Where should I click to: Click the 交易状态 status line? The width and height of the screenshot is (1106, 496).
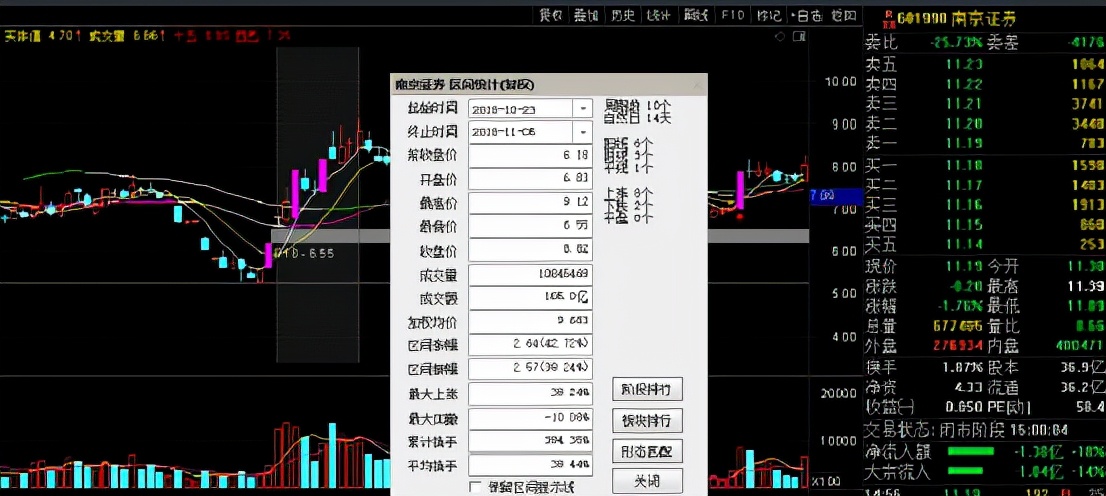[x=966, y=428]
